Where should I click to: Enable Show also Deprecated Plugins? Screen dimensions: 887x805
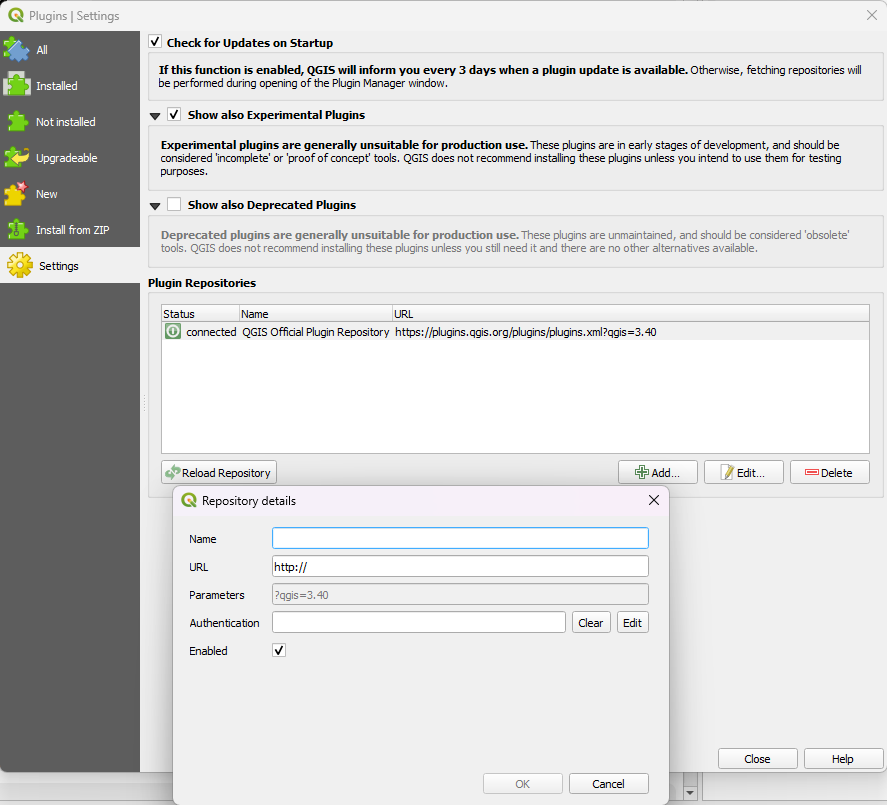pyautogui.click(x=174, y=204)
